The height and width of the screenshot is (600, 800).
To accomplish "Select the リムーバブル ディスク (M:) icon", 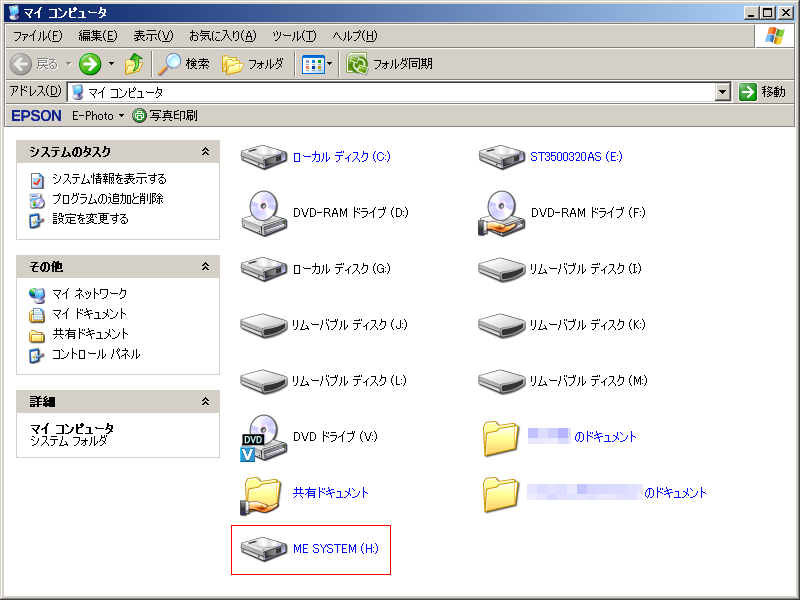I will coord(502,381).
